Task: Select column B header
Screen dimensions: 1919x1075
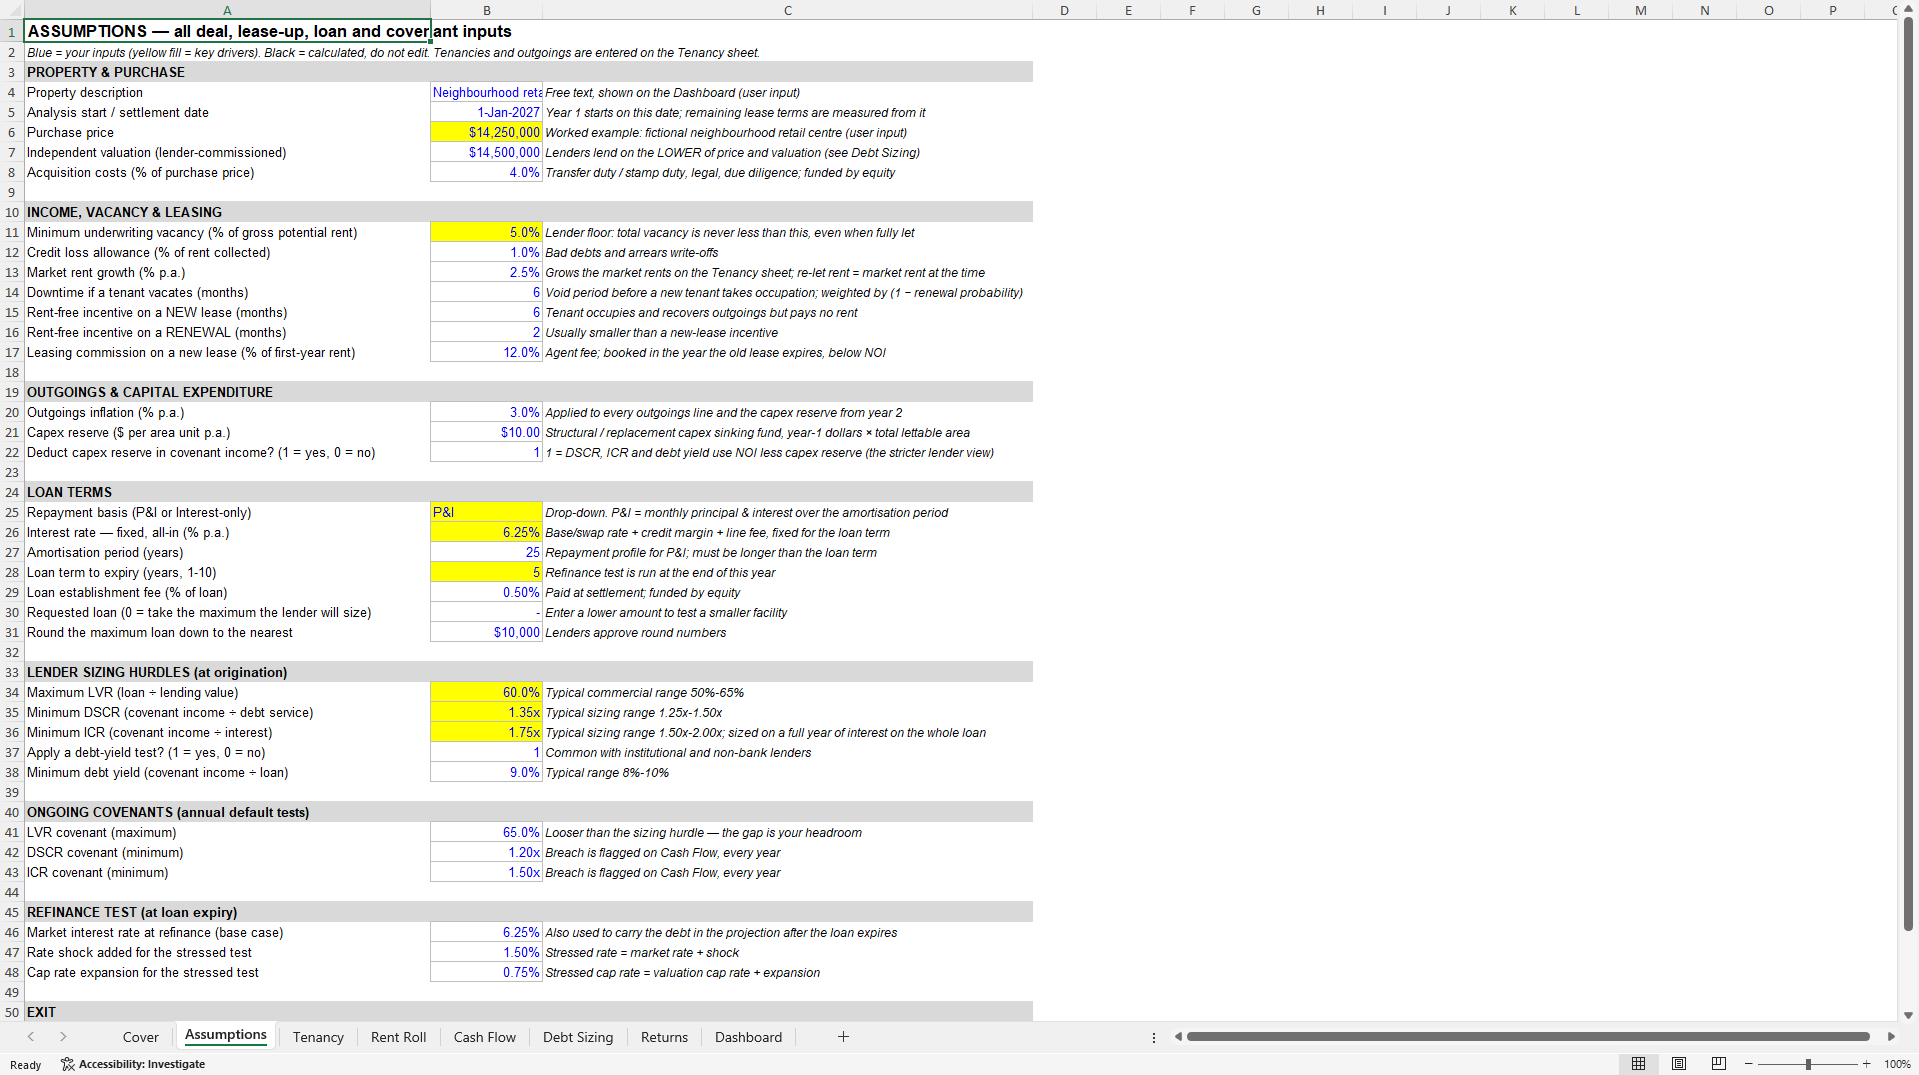Action: [486, 10]
